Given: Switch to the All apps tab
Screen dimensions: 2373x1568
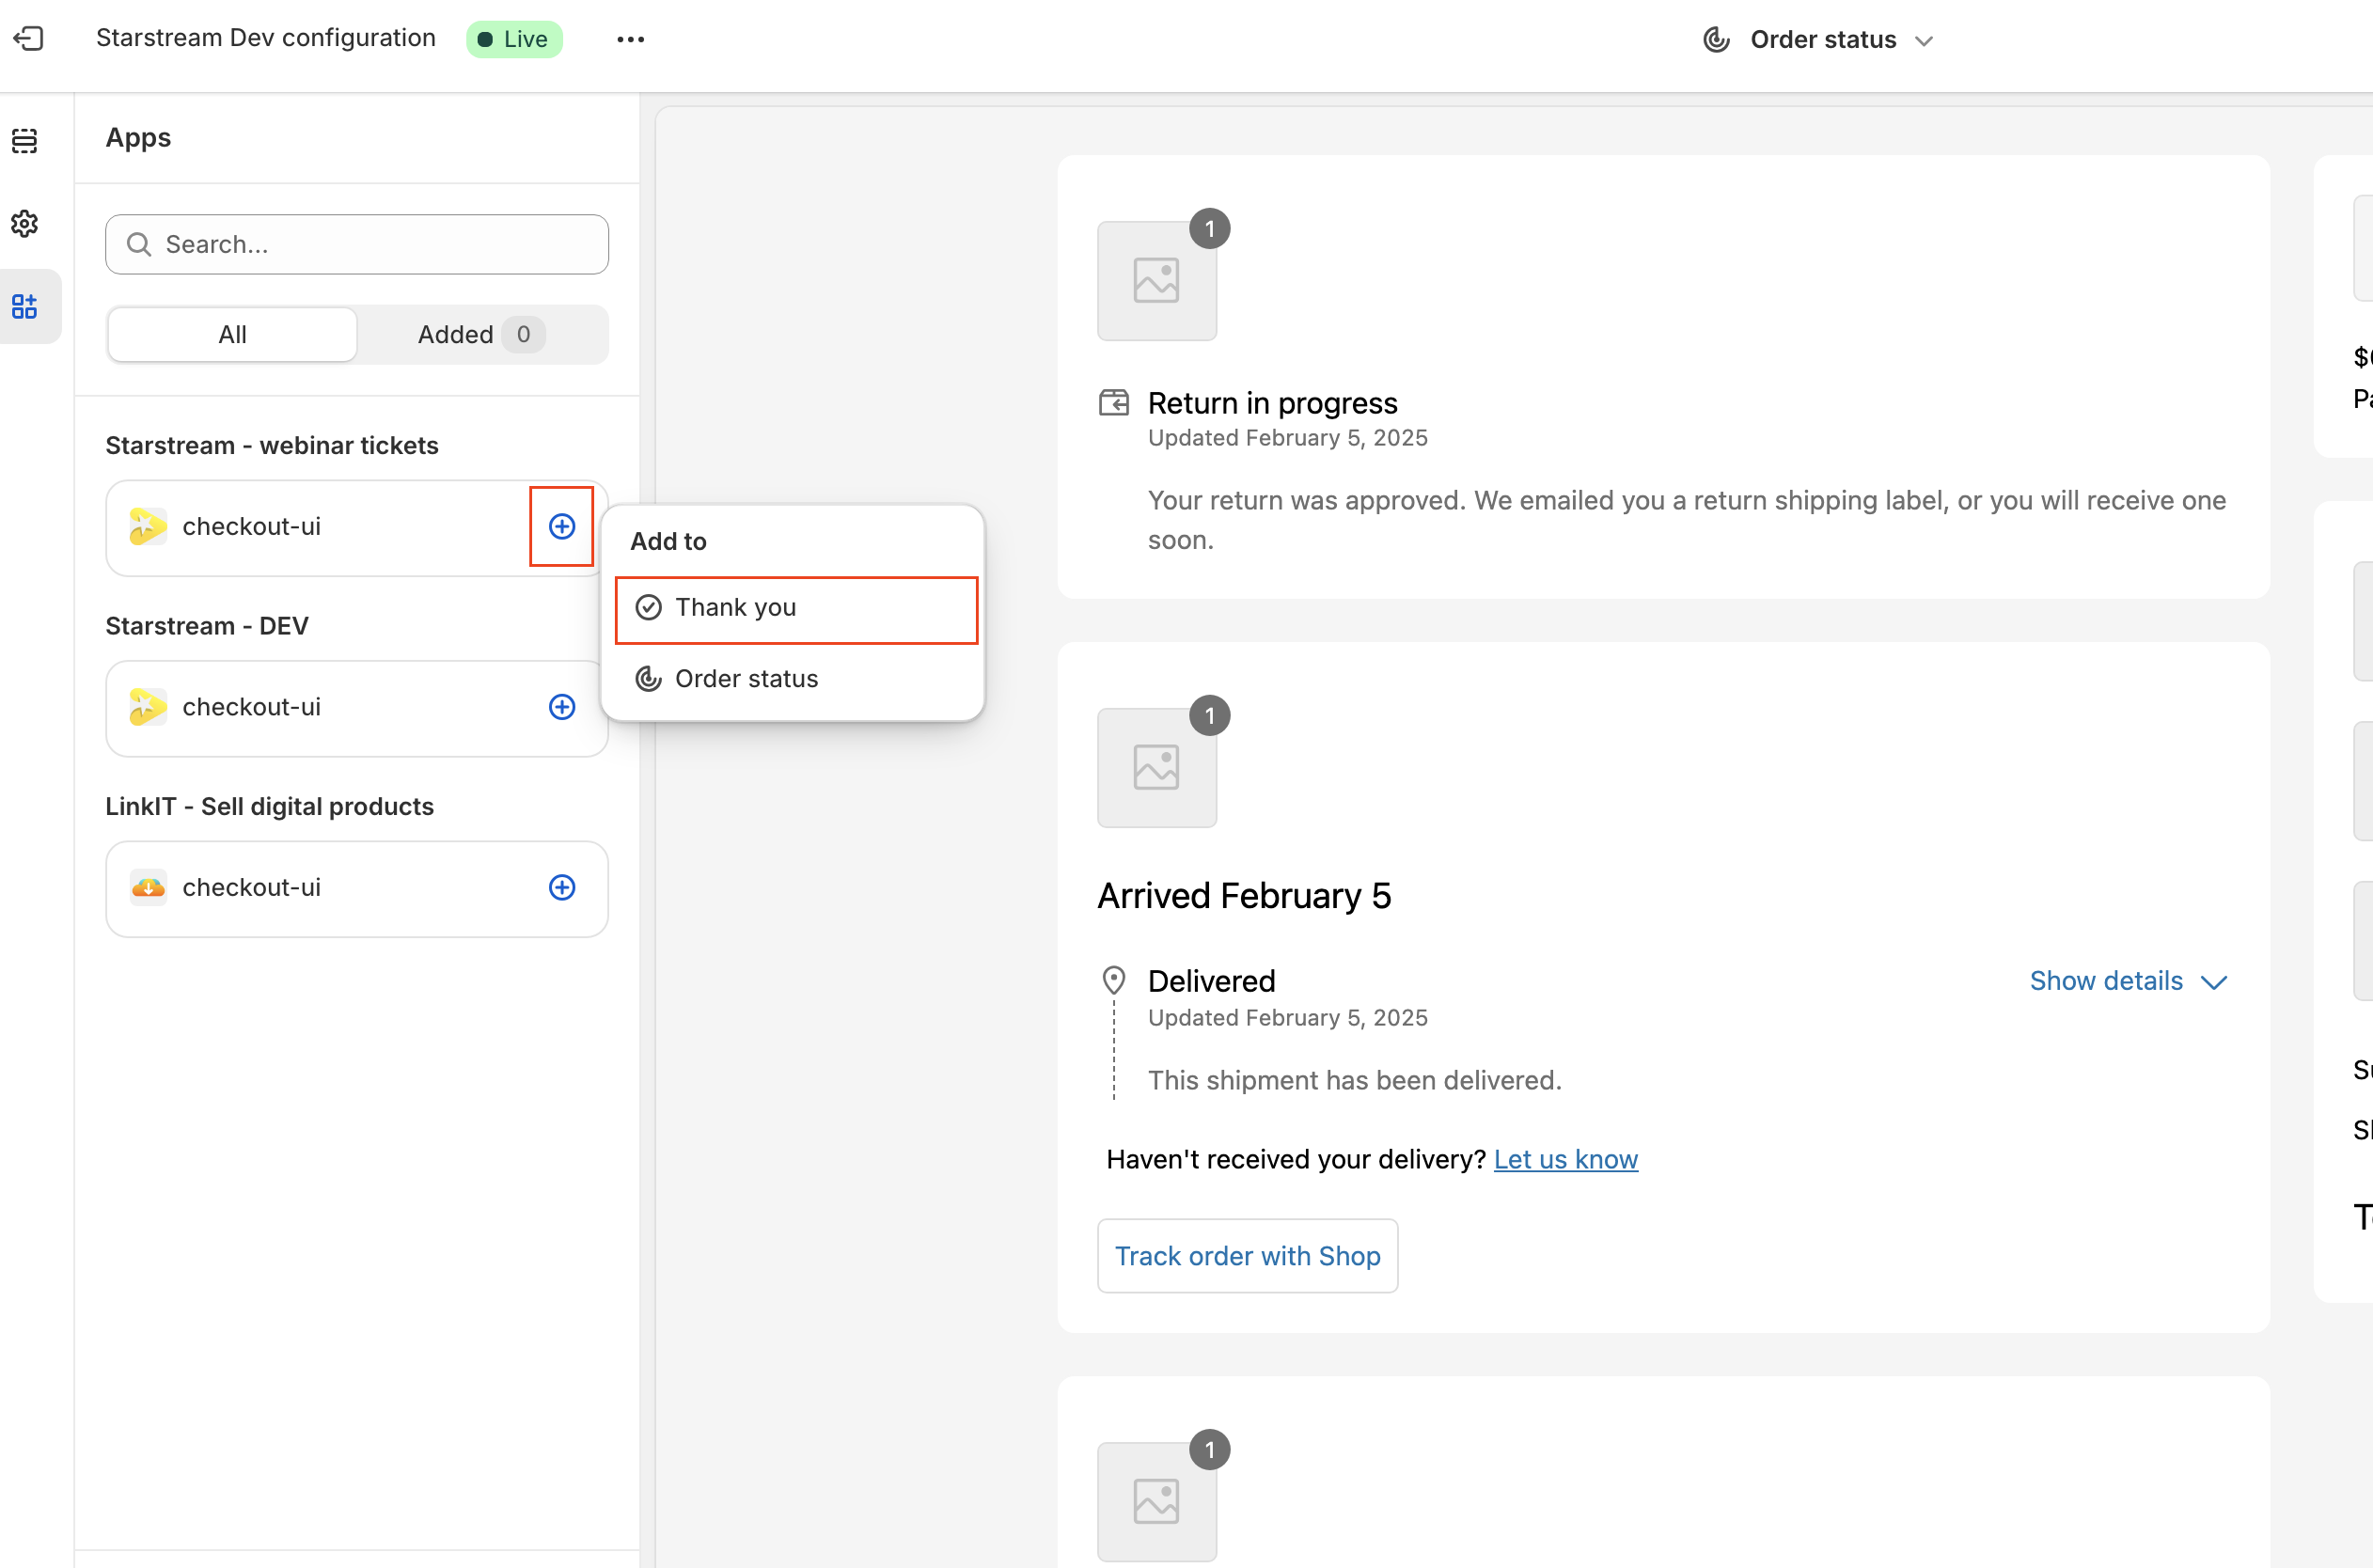Looking at the screenshot, I should point(232,335).
